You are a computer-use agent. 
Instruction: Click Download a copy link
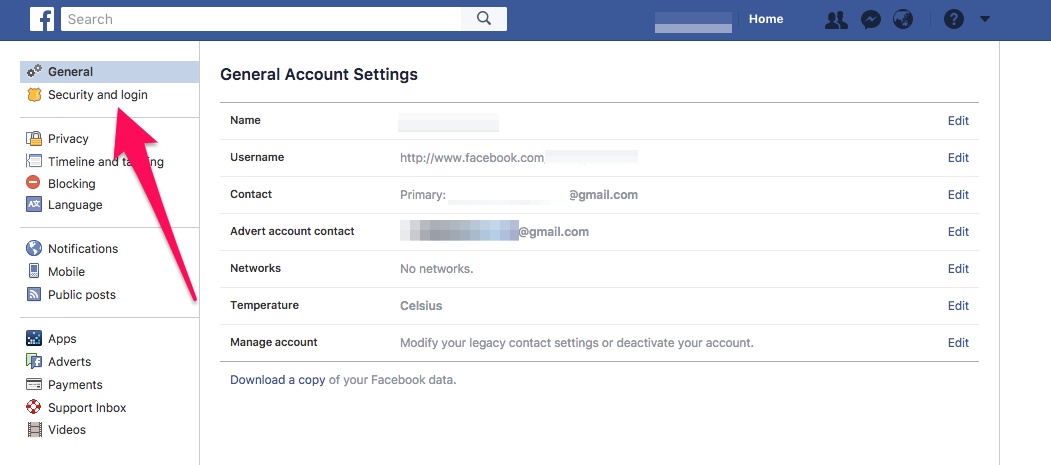pyautogui.click(x=277, y=380)
